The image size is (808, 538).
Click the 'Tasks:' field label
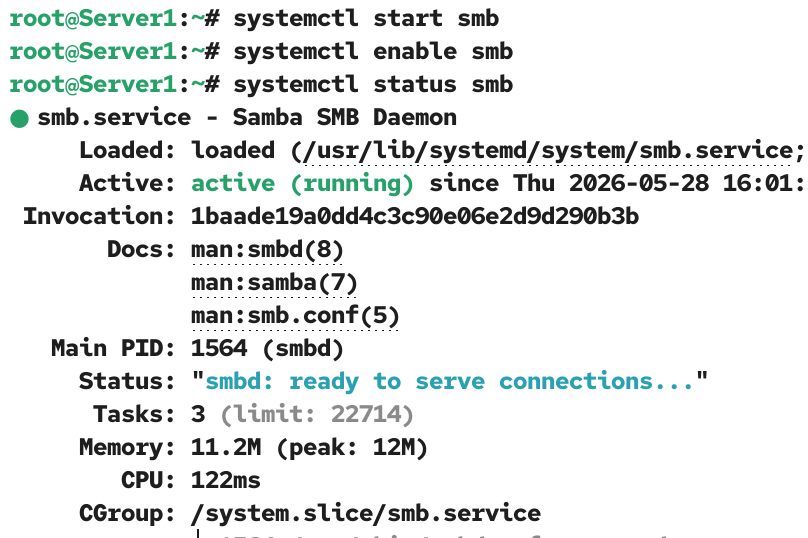click(x=134, y=415)
